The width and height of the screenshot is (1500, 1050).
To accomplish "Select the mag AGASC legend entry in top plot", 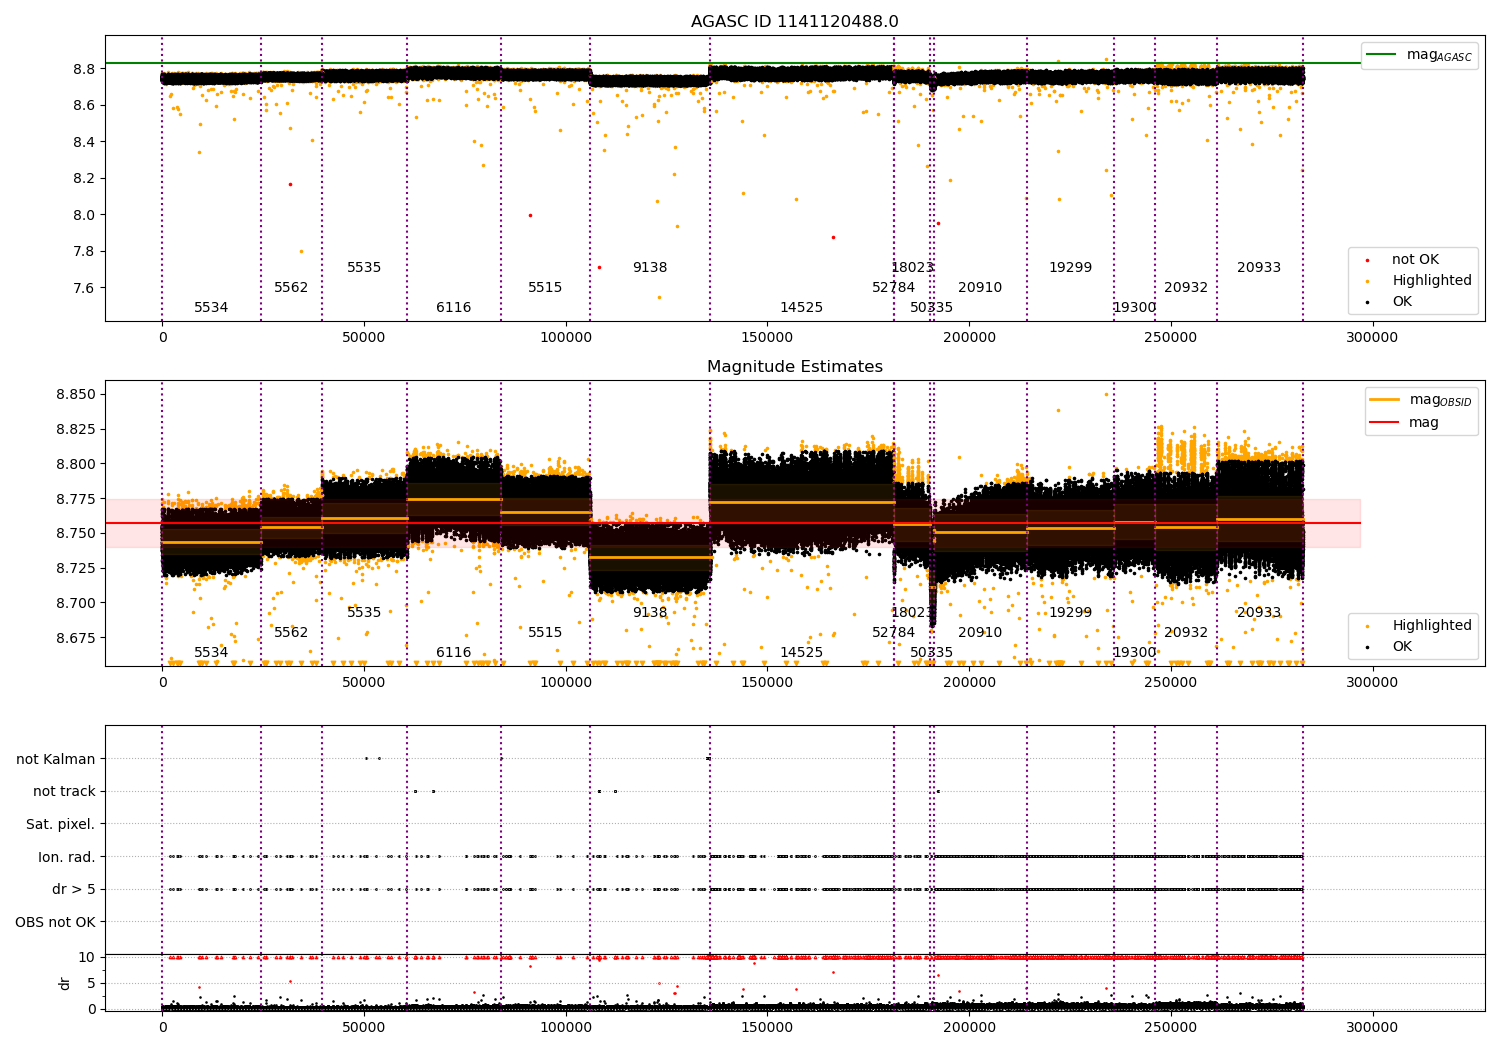I will [1419, 55].
